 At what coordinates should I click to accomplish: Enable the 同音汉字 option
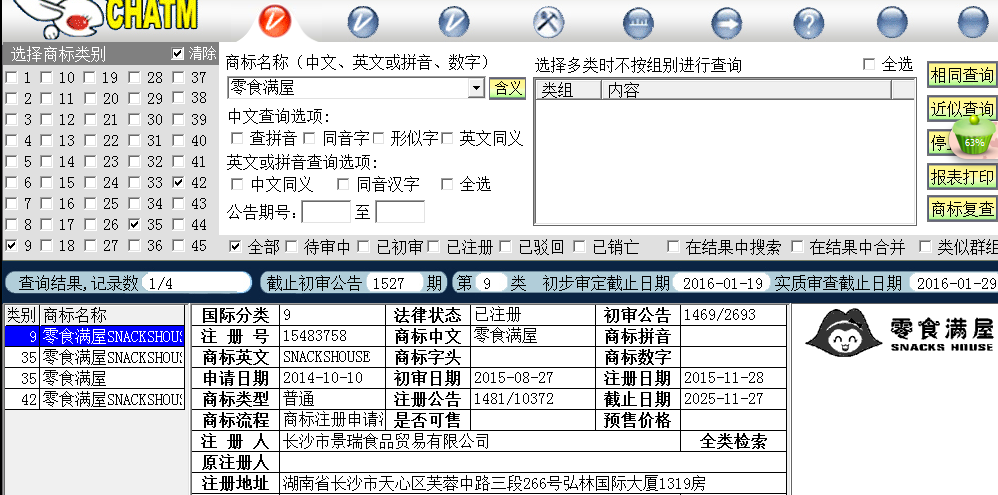343,185
